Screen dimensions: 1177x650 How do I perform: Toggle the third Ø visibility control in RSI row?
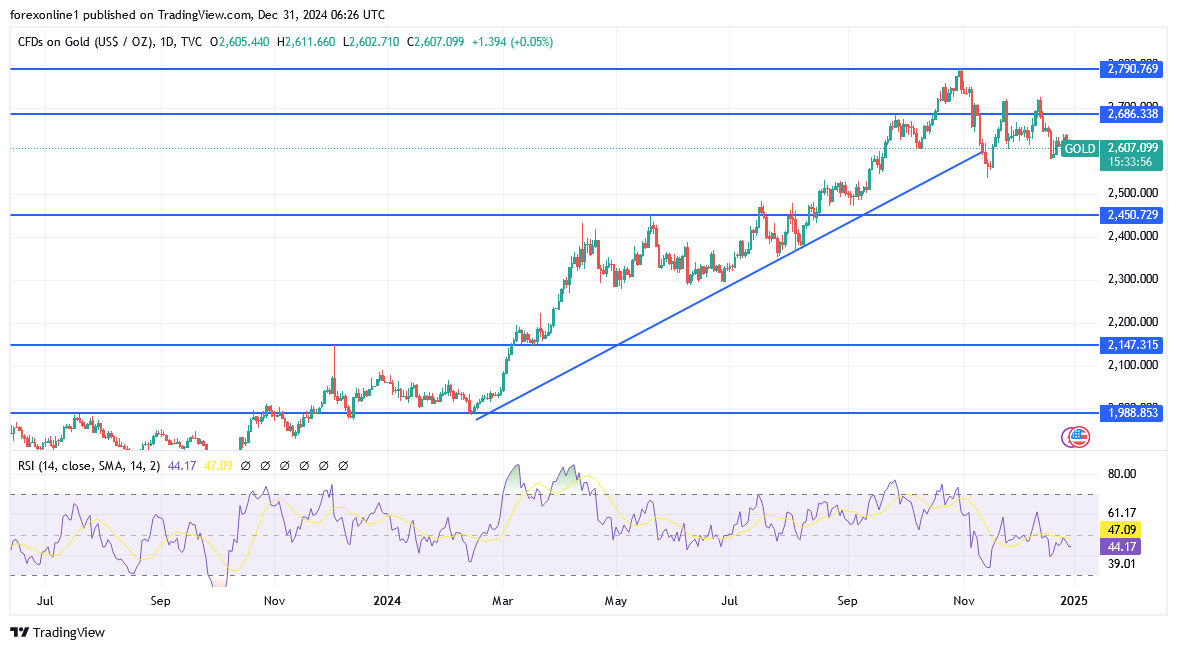click(285, 465)
